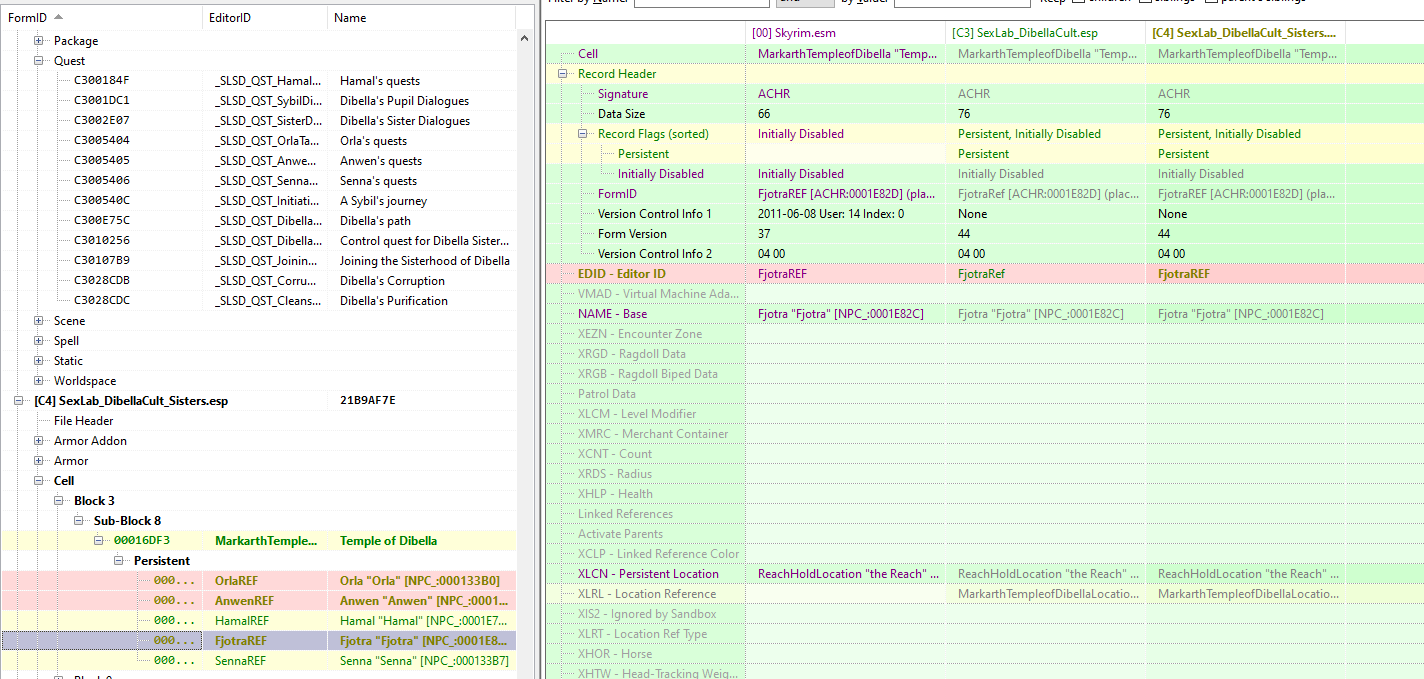Select quest C3001DC1 Dibella's Pupil Dialogues
This screenshot has width=1424, height=679.
tap(258, 101)
